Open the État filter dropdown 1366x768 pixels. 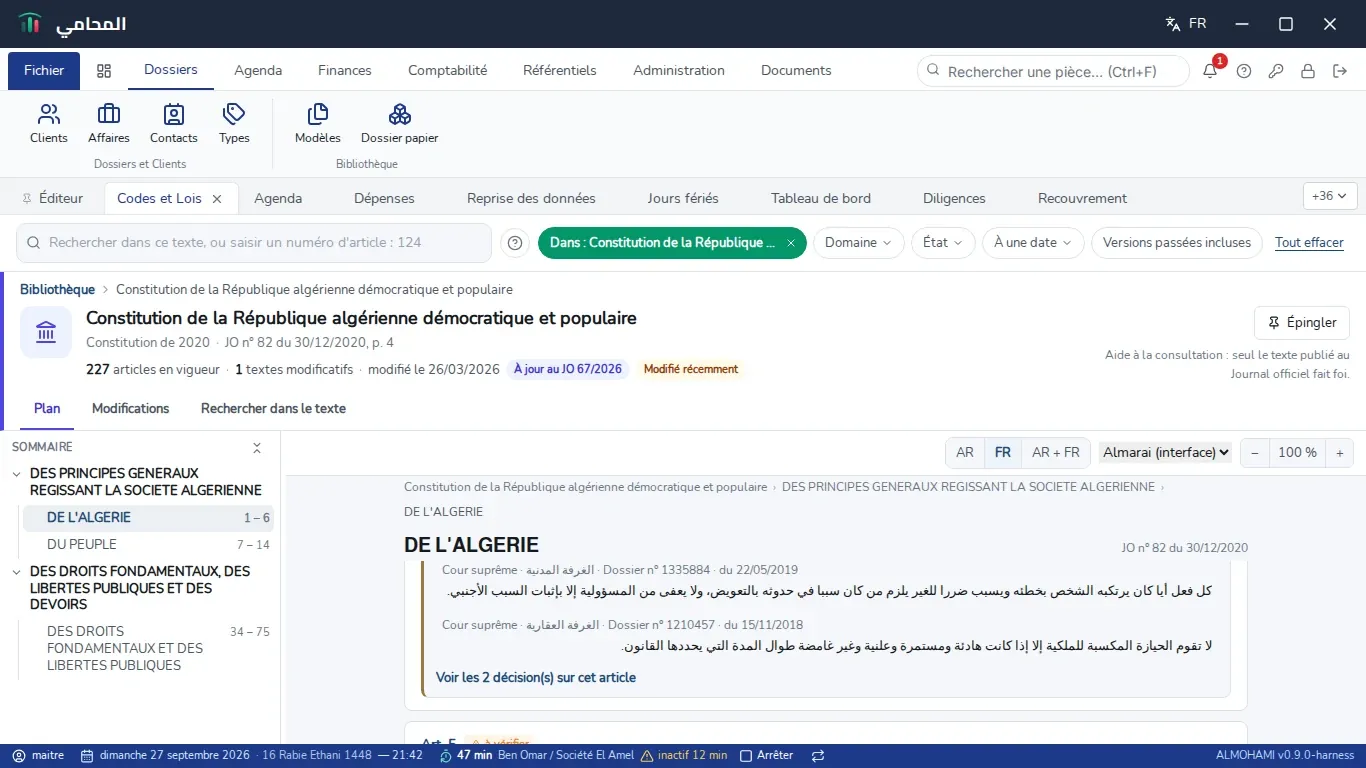[943, 243]
